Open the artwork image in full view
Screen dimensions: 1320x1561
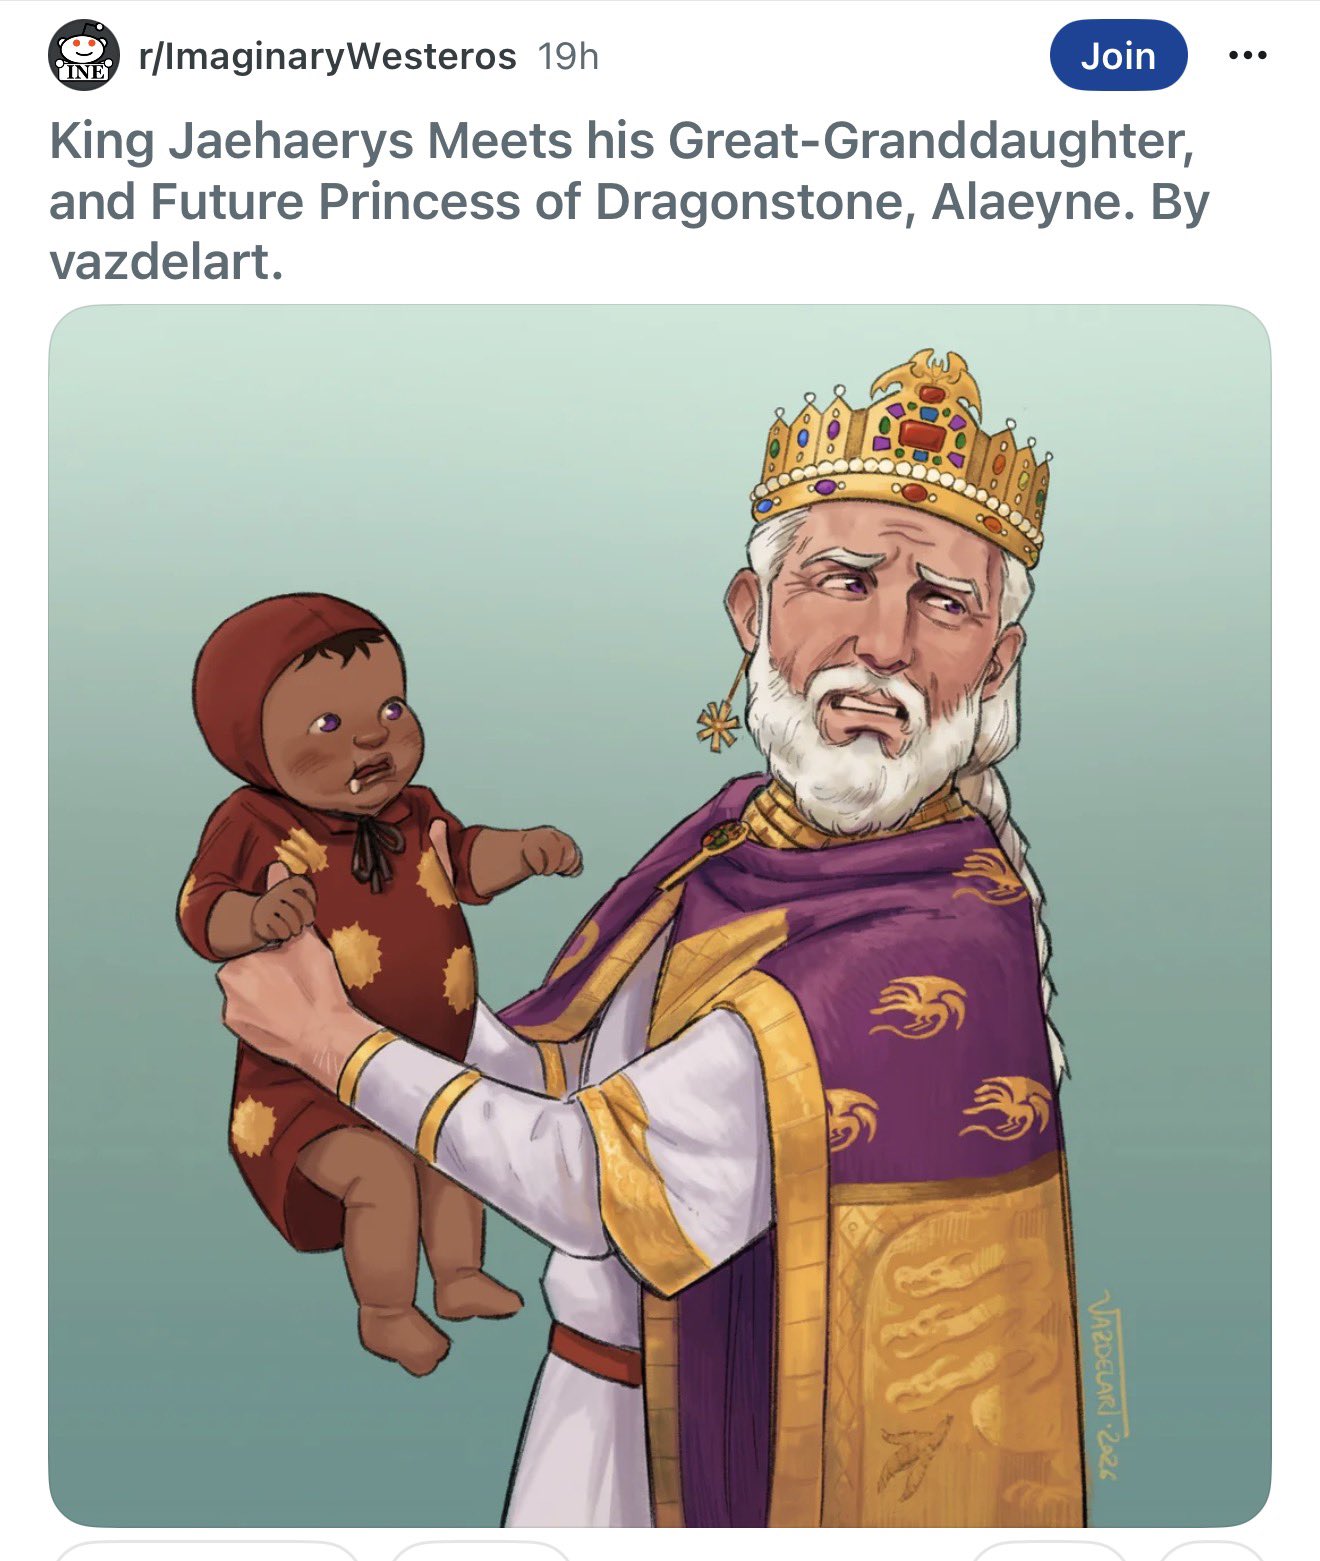660,915
